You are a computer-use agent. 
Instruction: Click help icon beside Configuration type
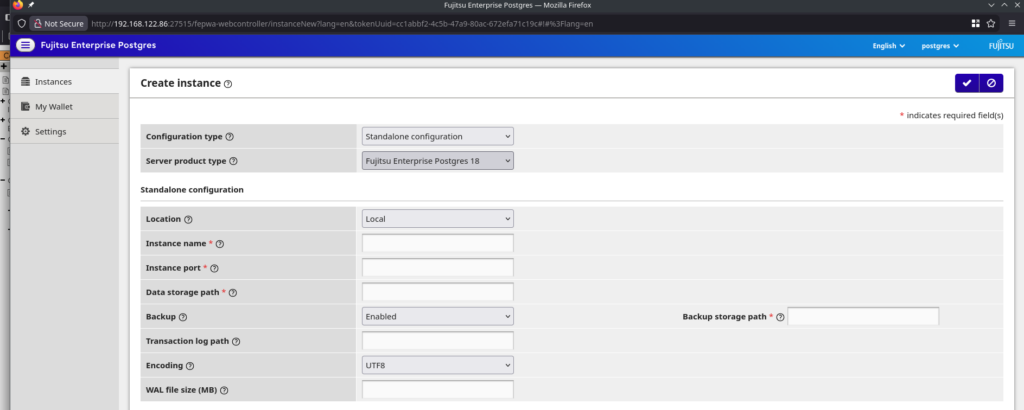tap(230, 136)
